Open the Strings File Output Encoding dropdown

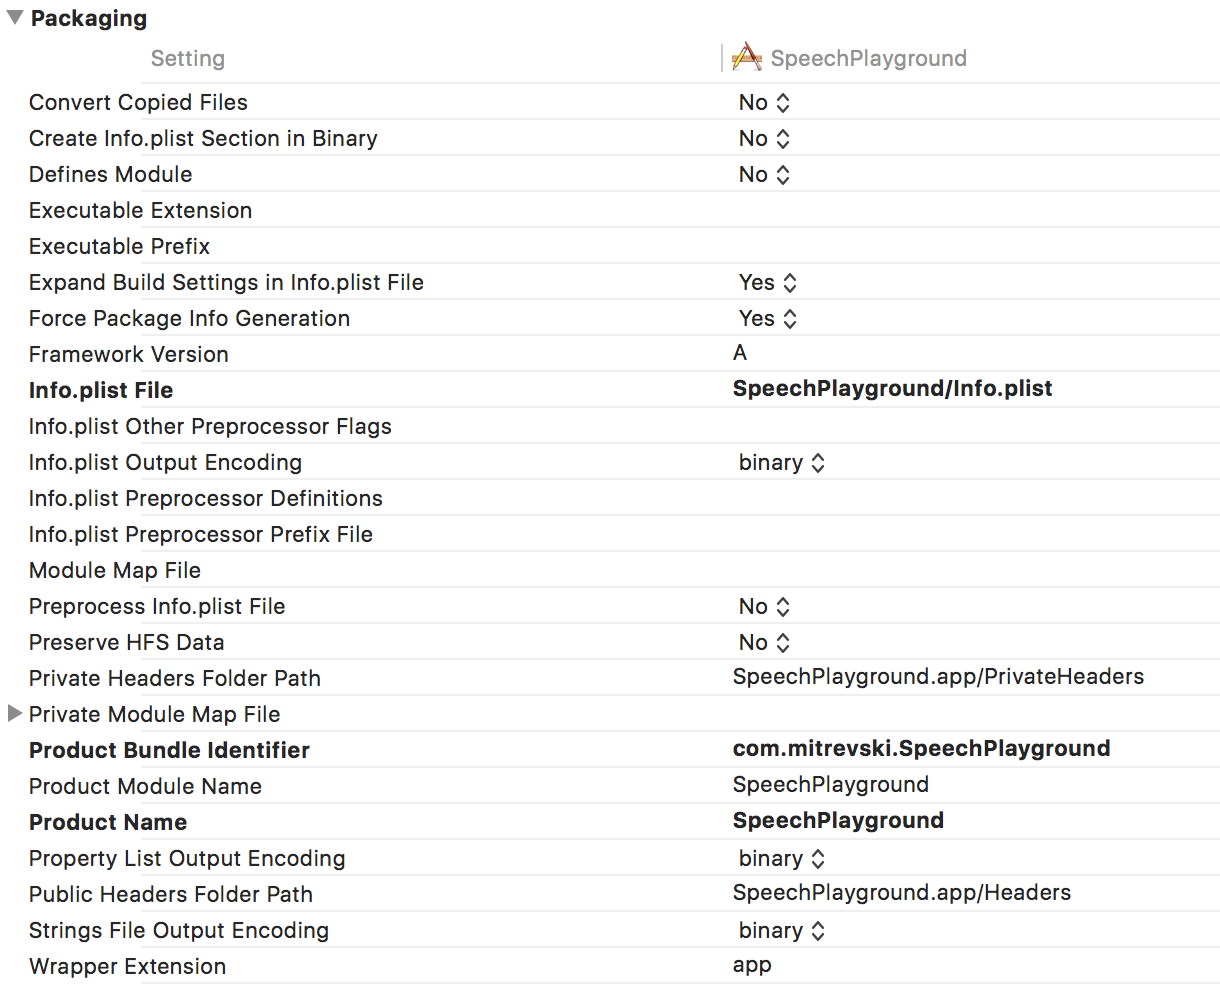tap(818, 930)
